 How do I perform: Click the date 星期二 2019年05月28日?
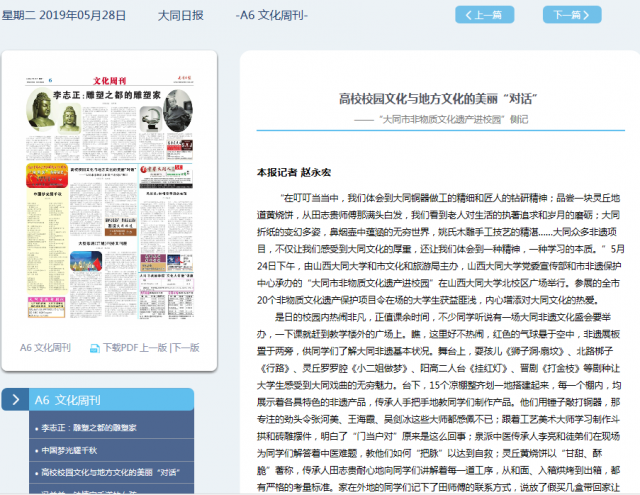click(64, 16)
